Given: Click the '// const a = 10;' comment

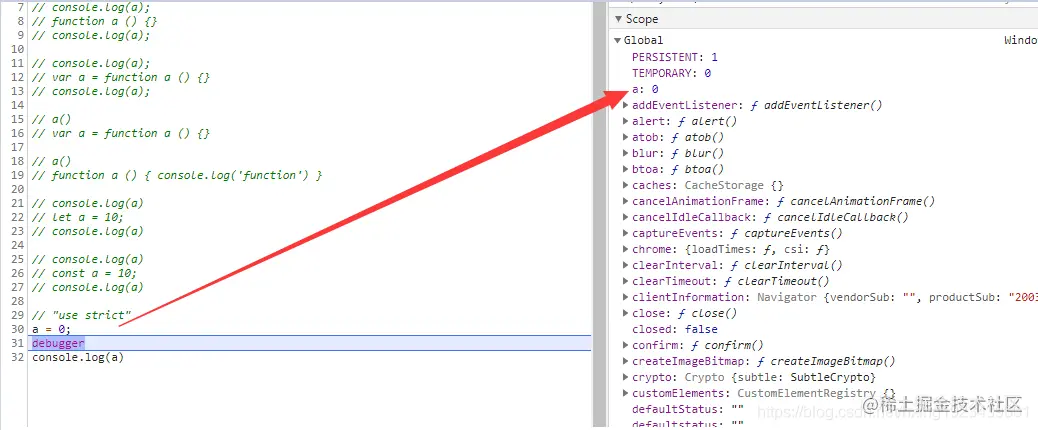Looking at the screenshot, I should click(x=84, y=273).
